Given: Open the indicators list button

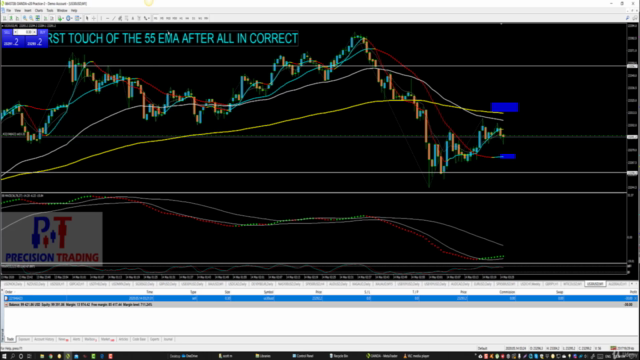Looking at the screenshot, I should point(60,18).
